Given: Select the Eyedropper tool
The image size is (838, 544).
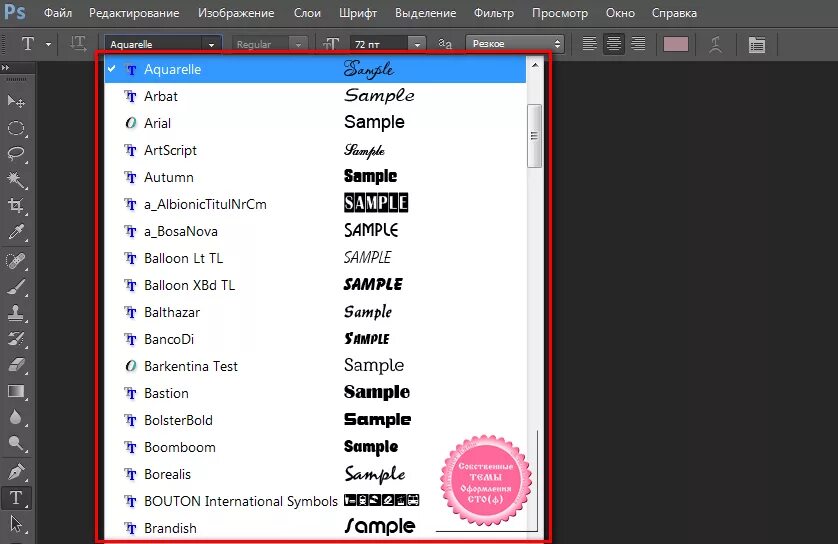Looking at the screenshot, I should [16, 232].
